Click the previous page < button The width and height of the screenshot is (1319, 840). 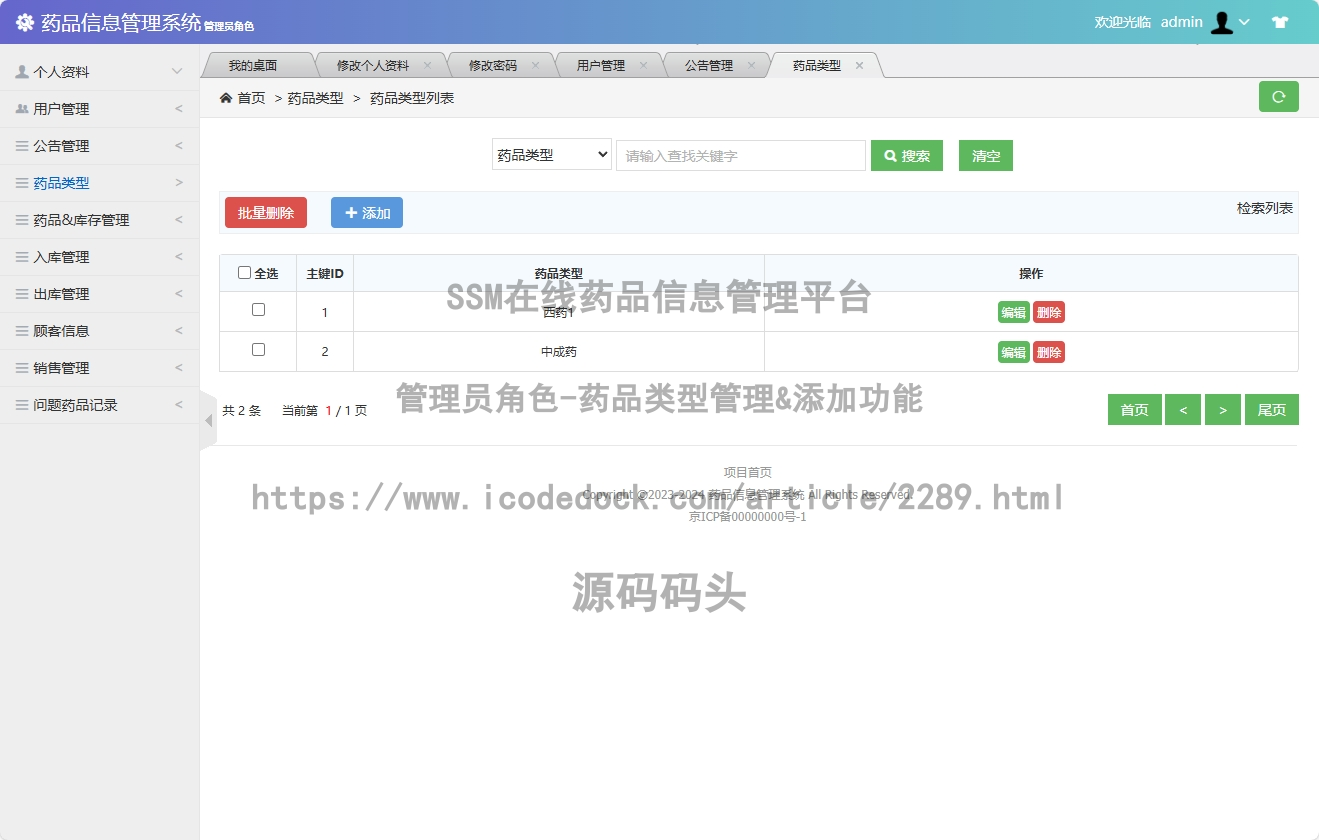click(x=1183, y=410)
